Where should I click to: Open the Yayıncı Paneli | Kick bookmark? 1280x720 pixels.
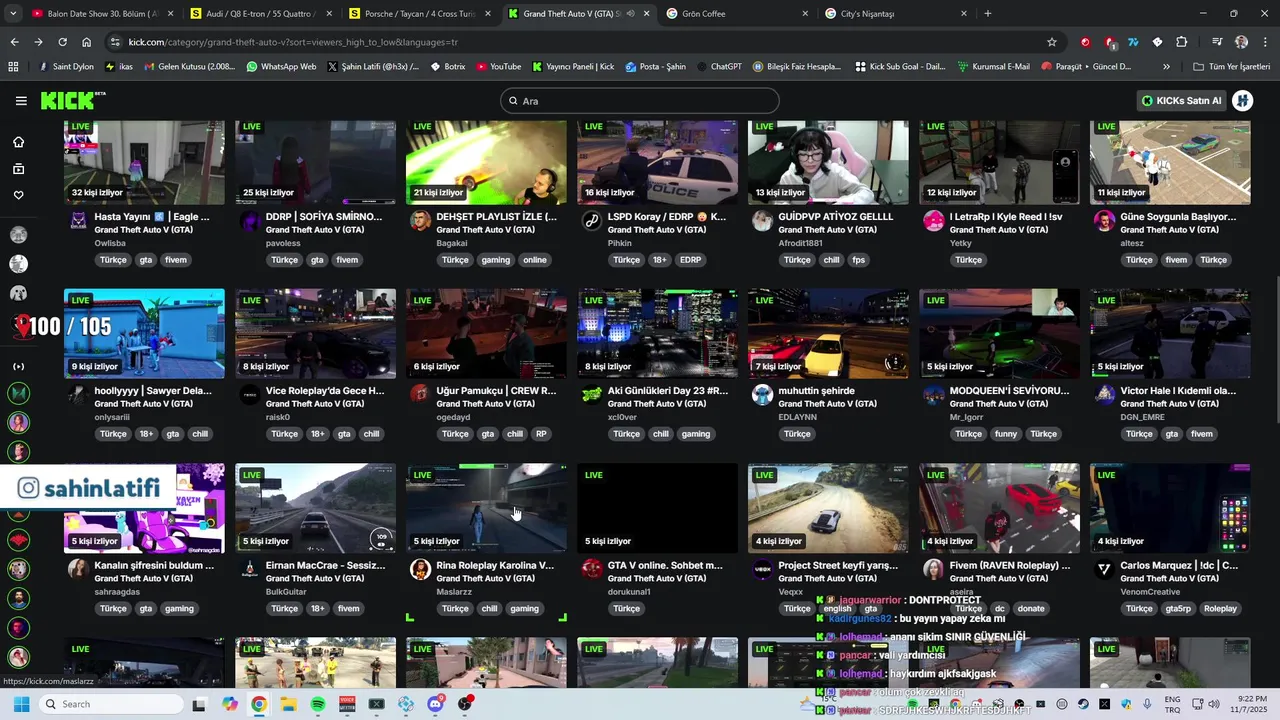tap(573, 67)
